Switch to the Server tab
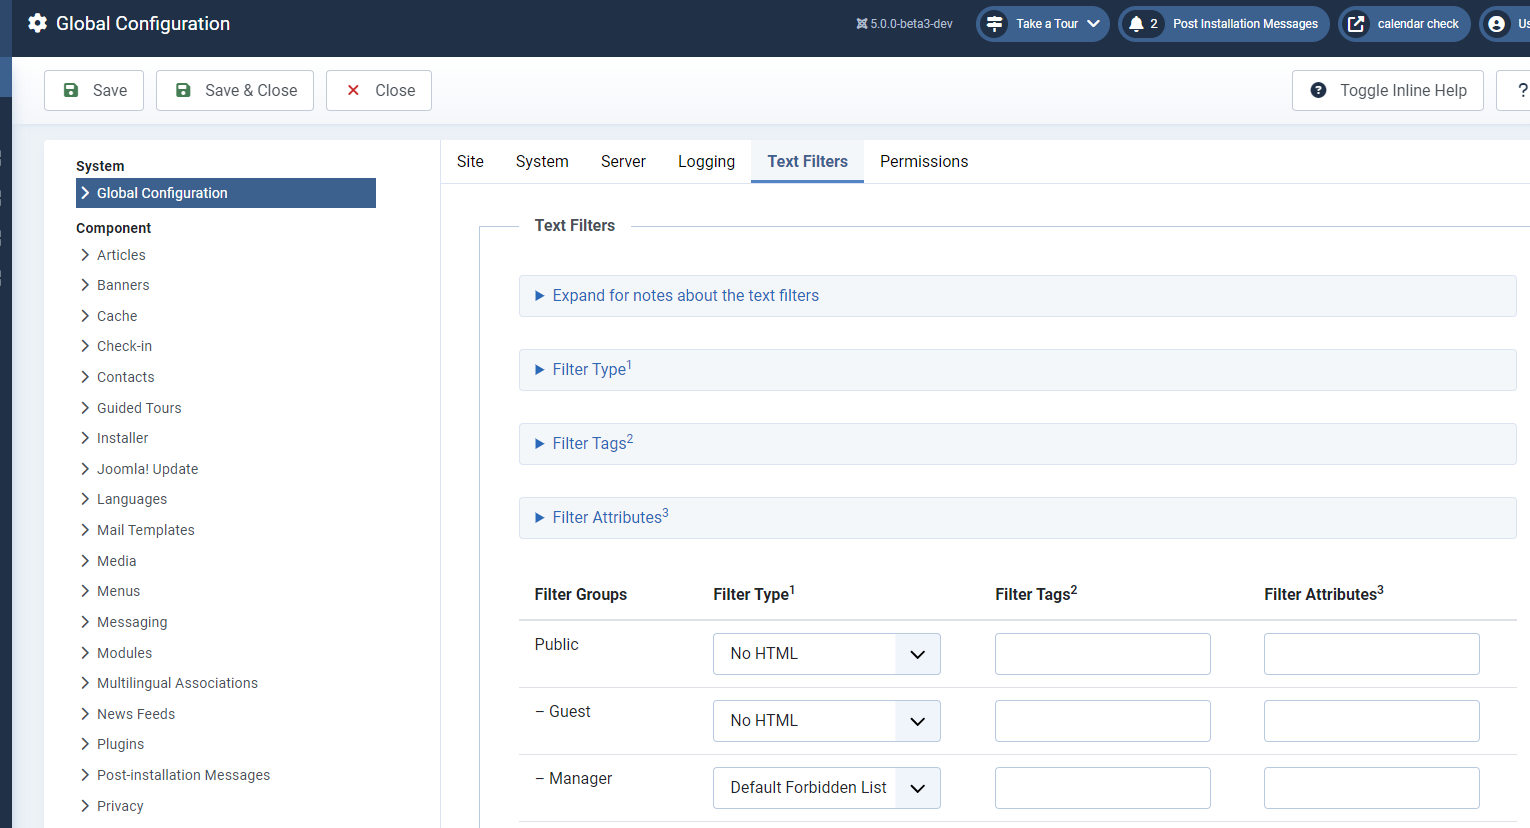Viewport: 1530px width, 828px height. tap(623, 161)
